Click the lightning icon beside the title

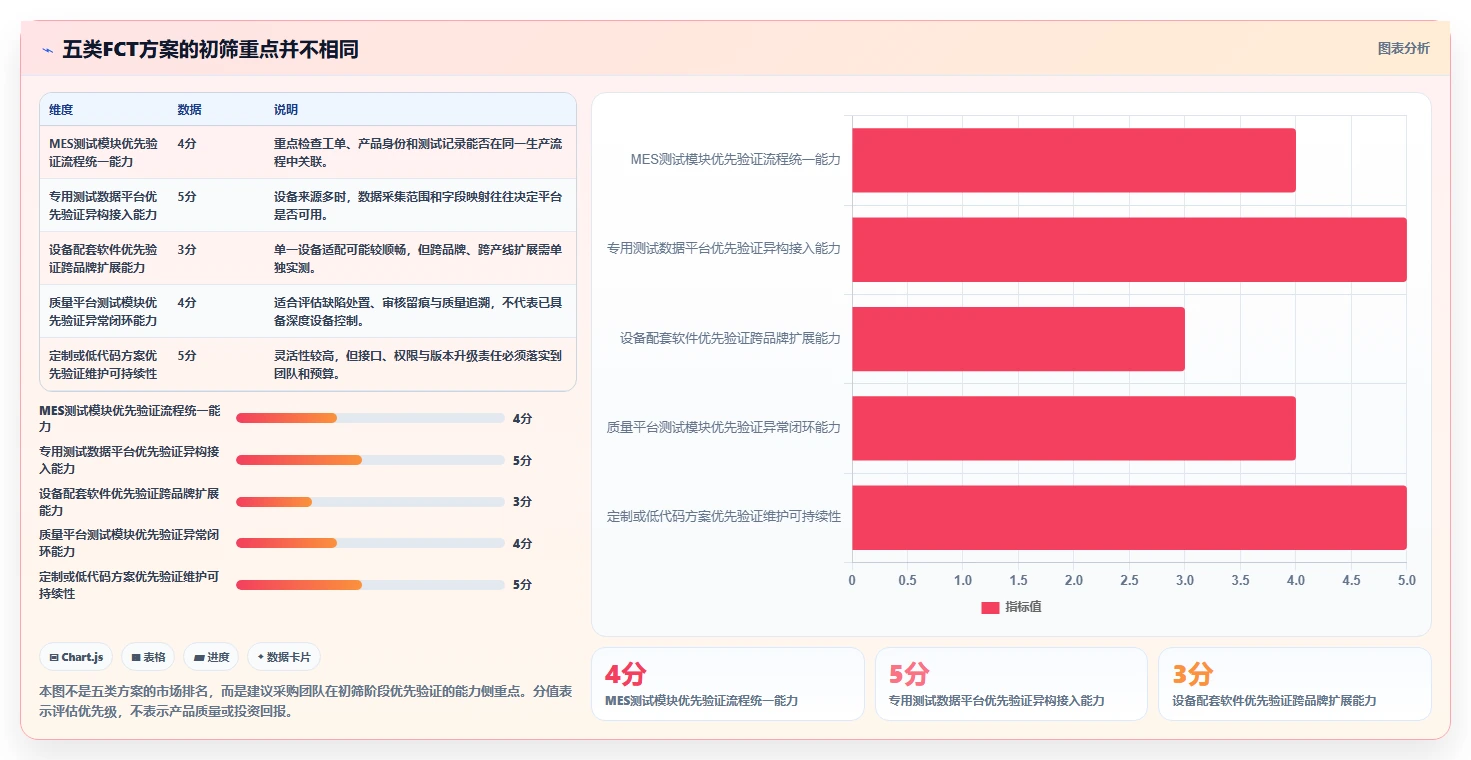click(47, 50)
